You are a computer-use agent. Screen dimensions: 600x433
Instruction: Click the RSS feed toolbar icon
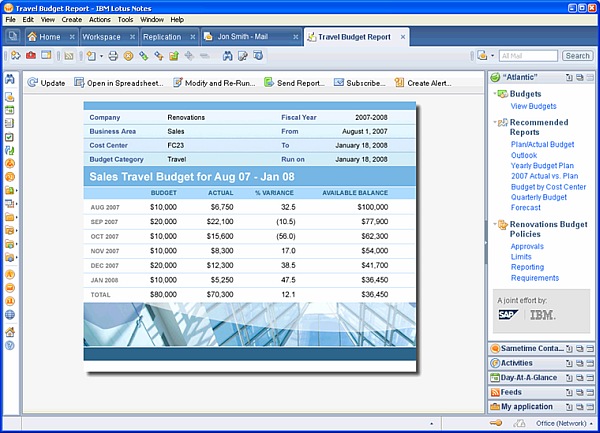click(x=69, y=56)
